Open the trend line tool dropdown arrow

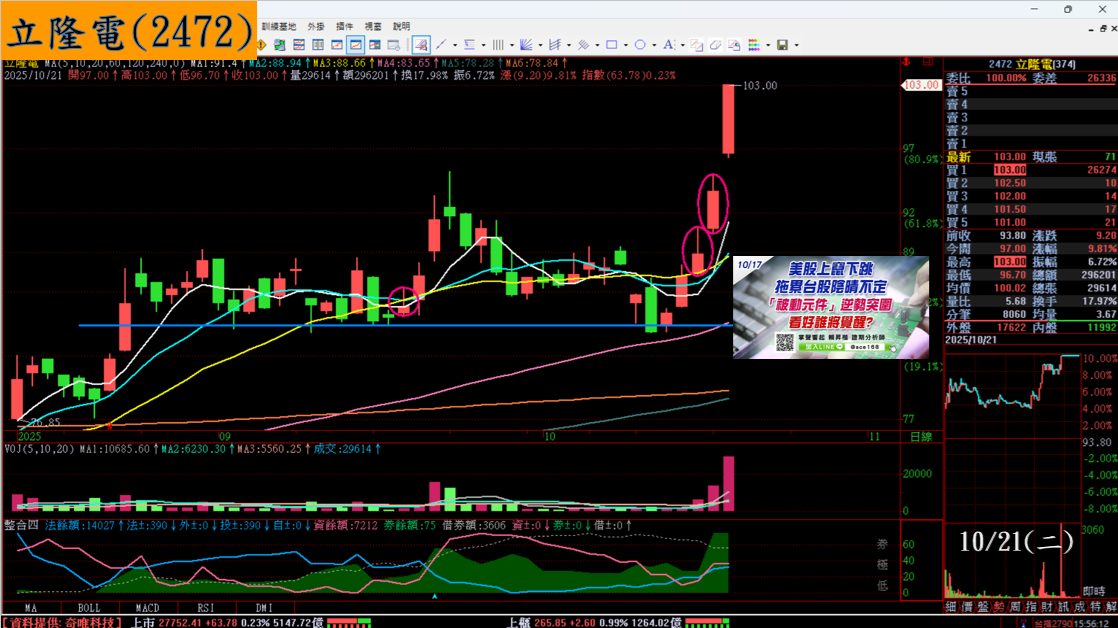point(455,45)
